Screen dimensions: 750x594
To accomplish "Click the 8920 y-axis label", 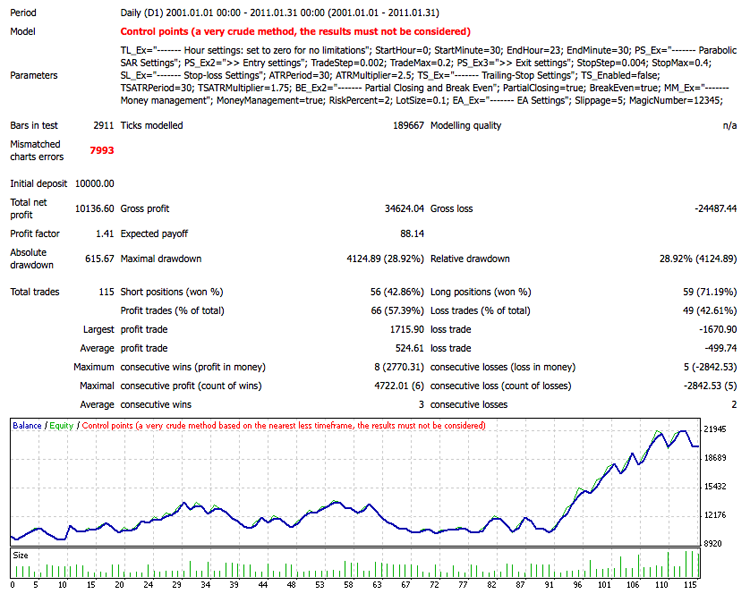I will pos(713,544).
